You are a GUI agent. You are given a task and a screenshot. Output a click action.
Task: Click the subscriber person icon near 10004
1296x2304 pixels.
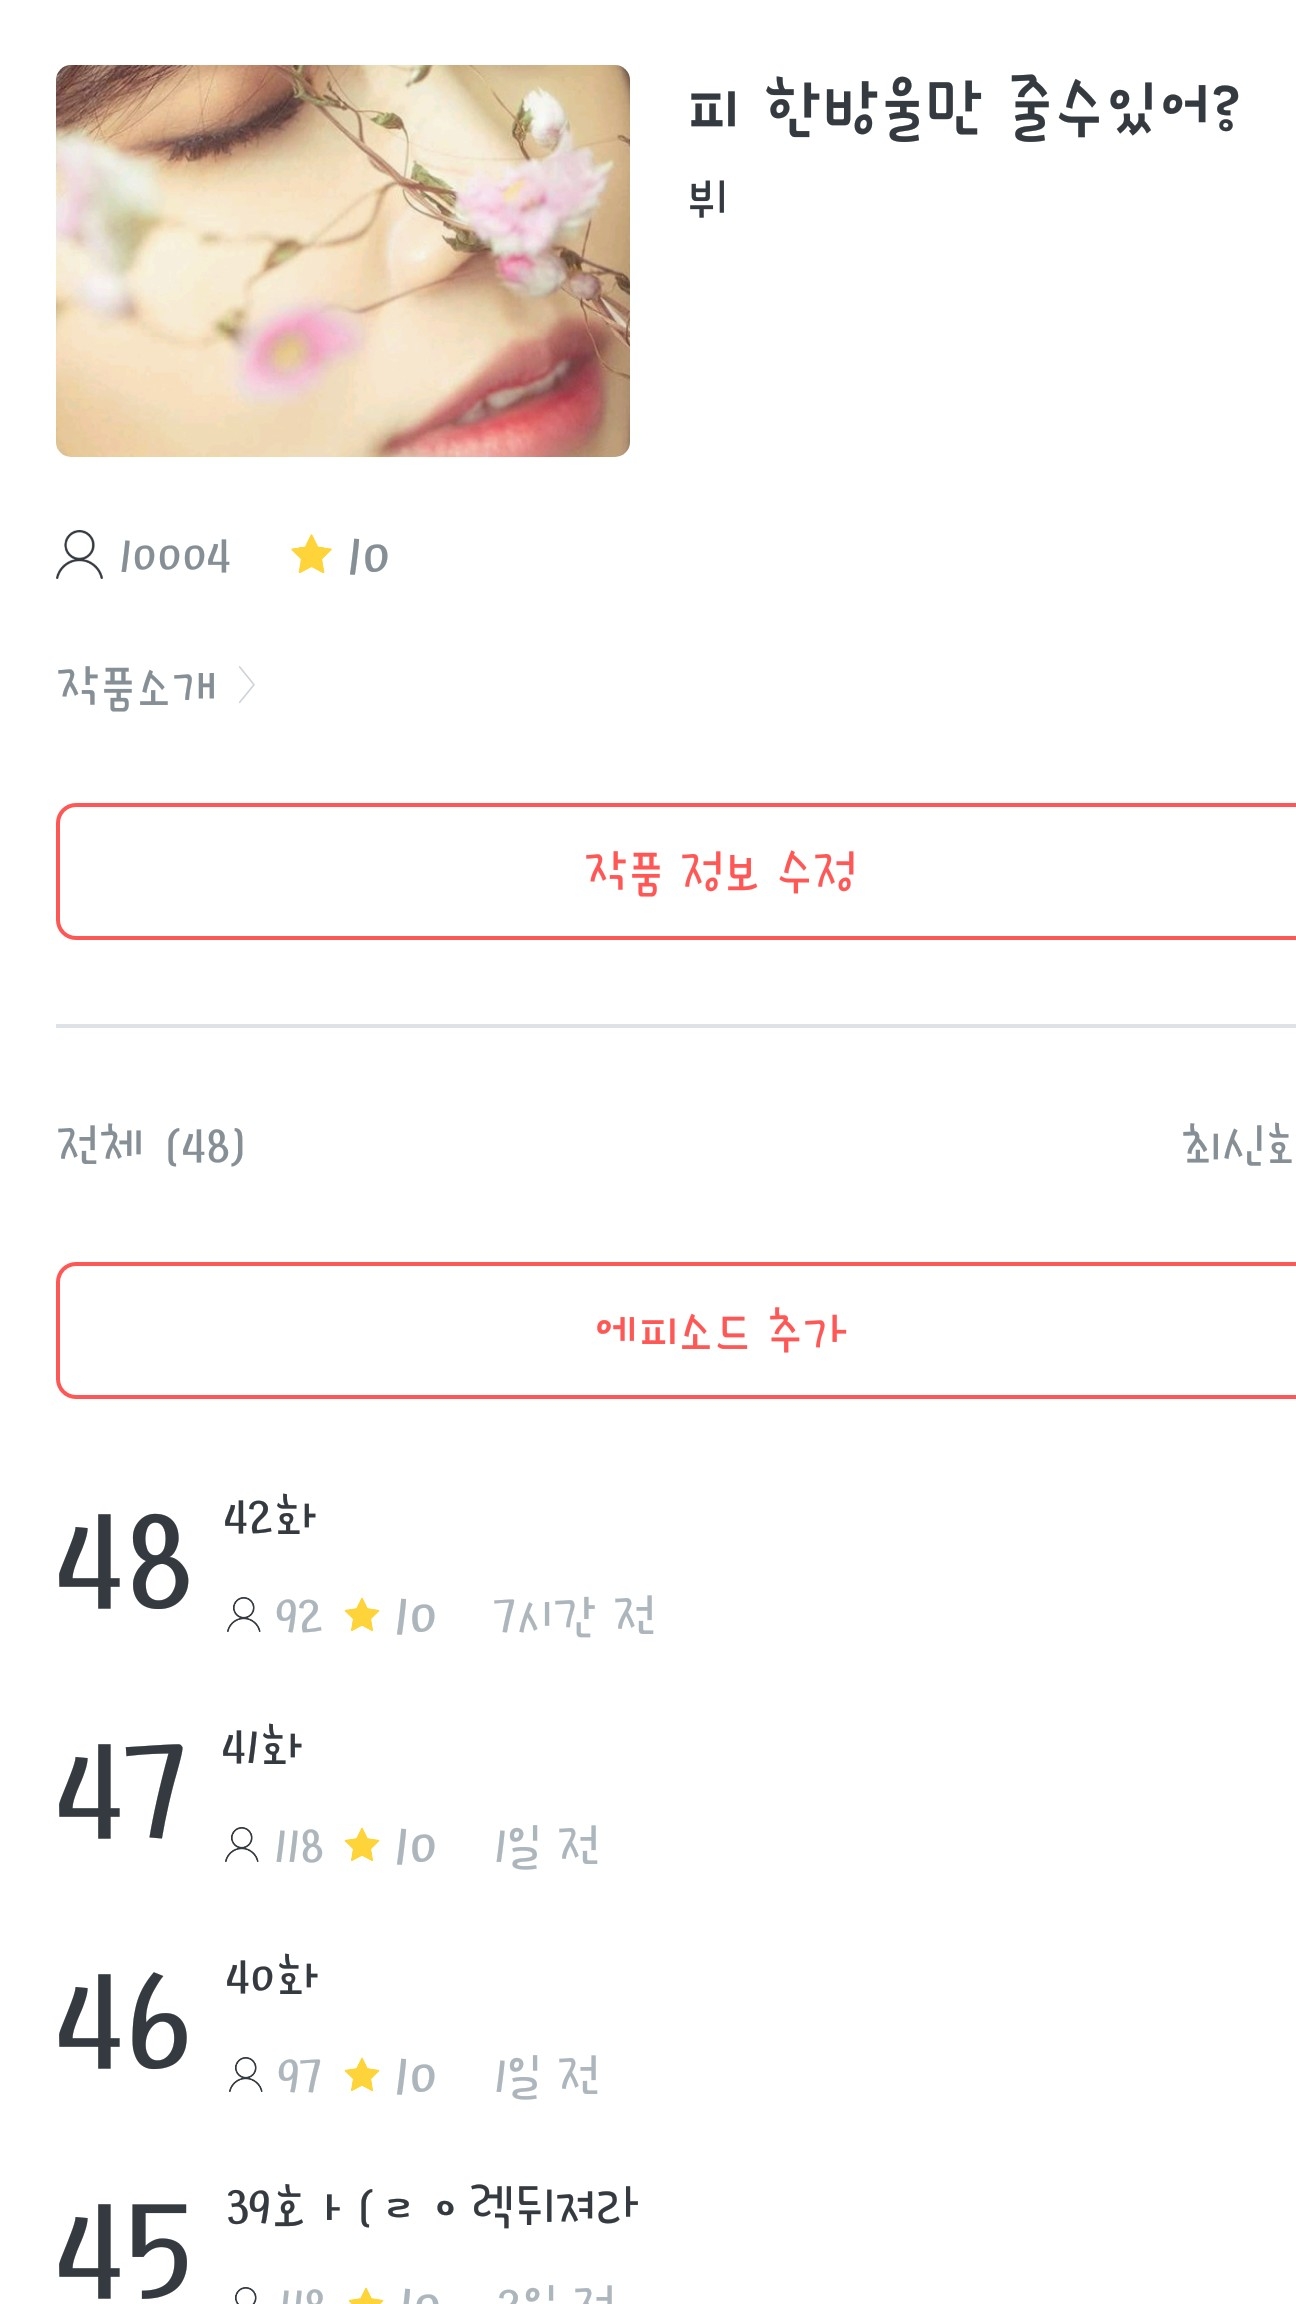coord(79,555)
